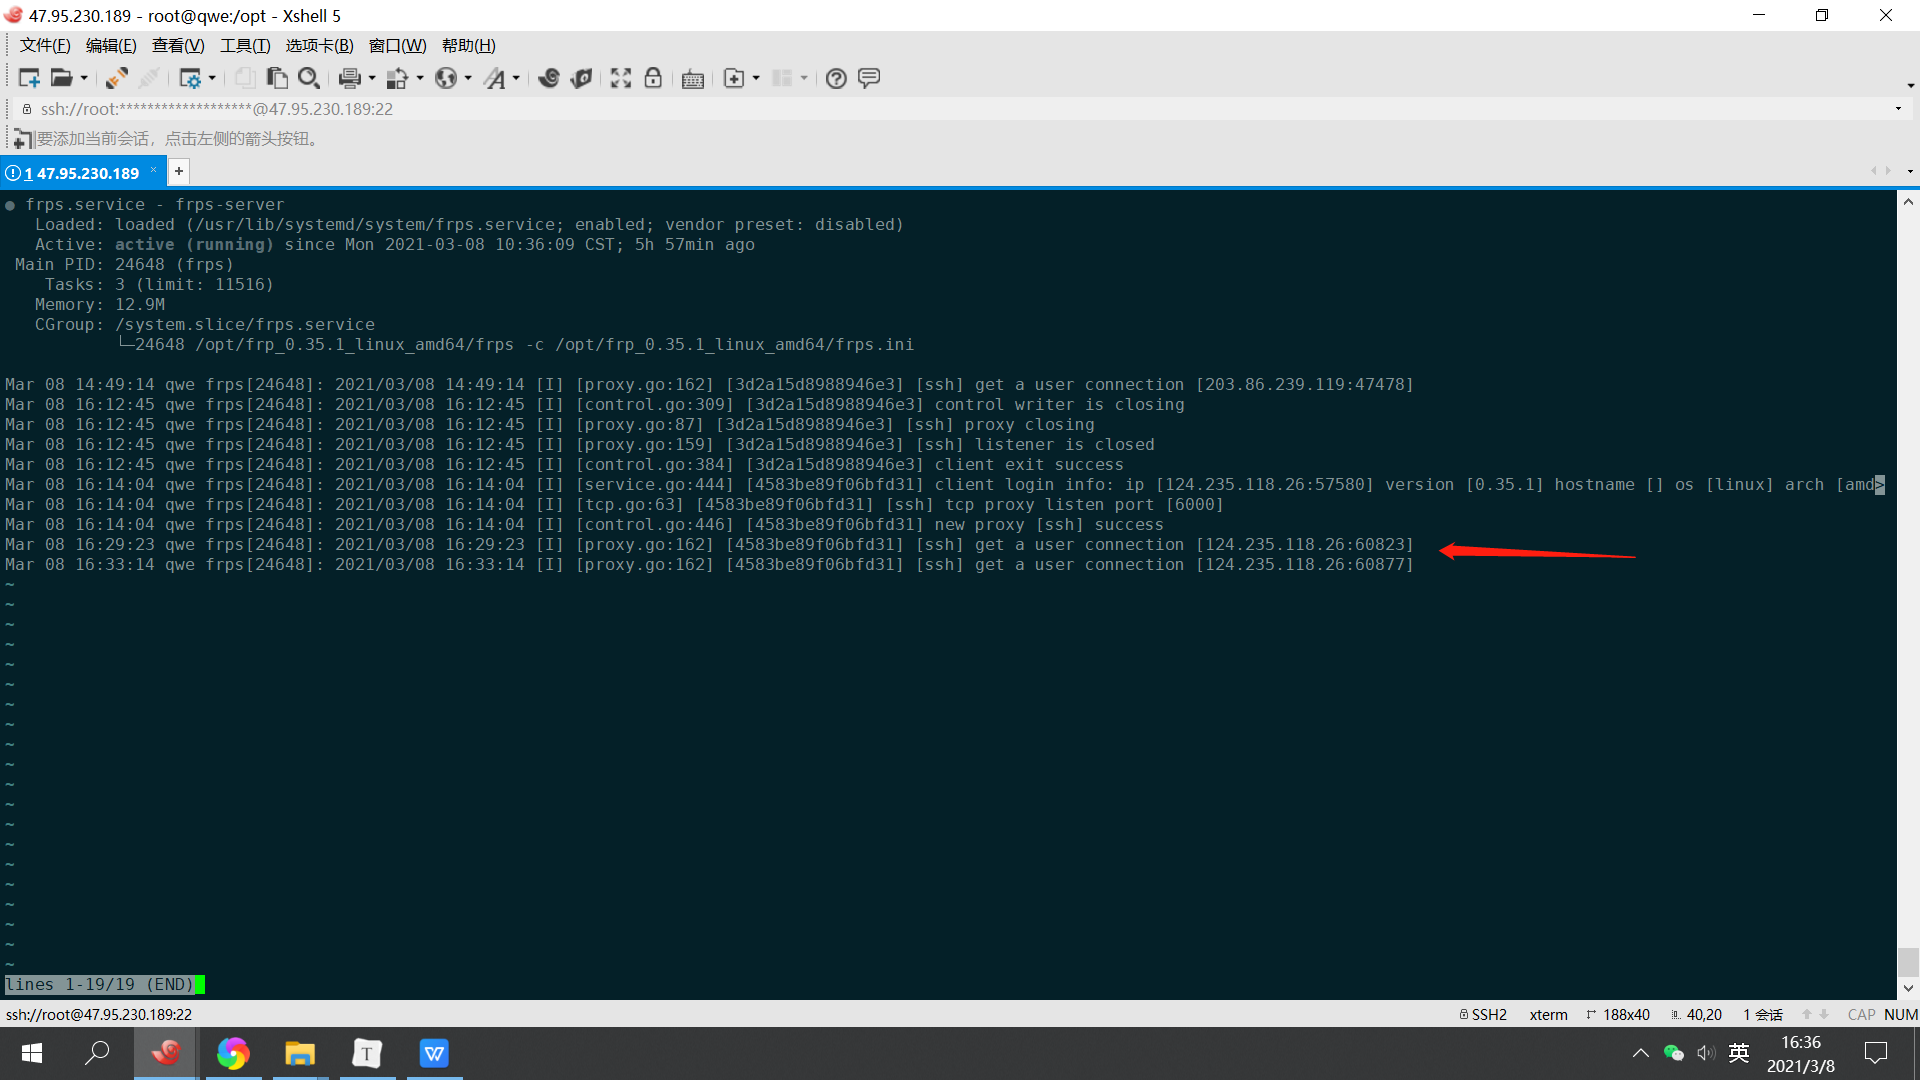The image size is (1920, 1080).
Task: Click the speech bubble feedback icon
Action: click(869, 78)
